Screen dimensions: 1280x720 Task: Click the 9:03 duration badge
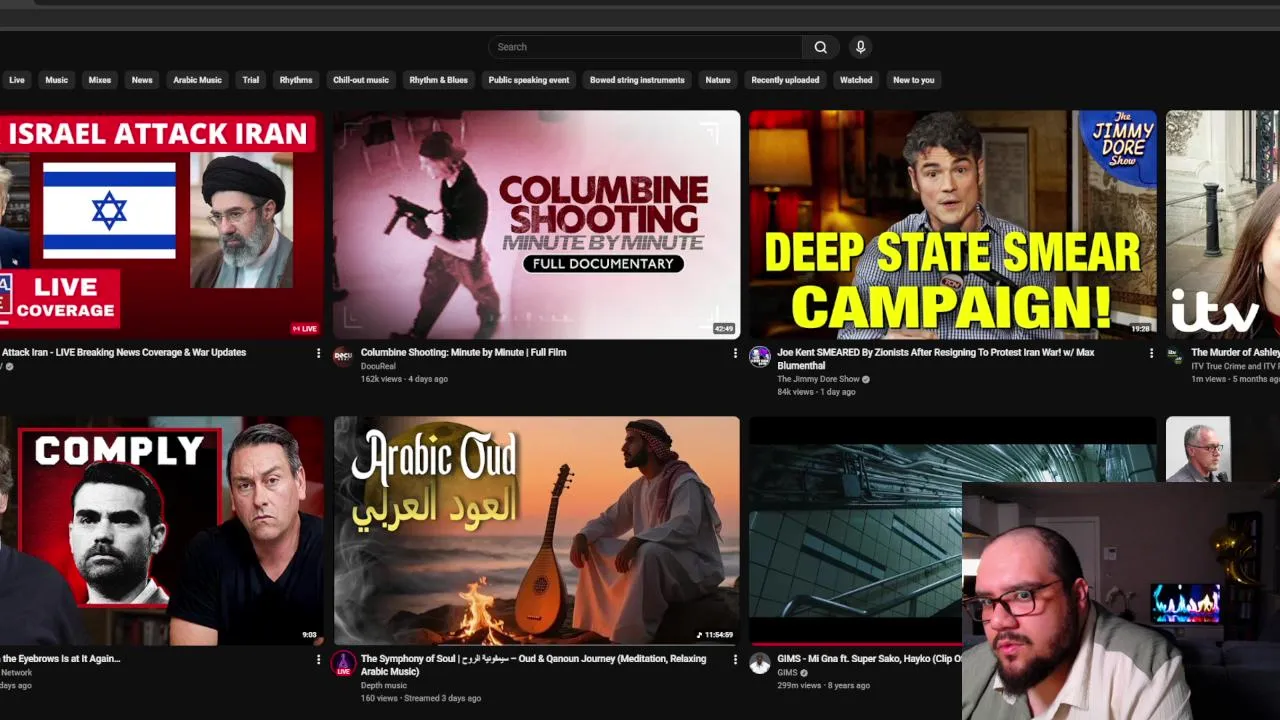coord(309,635)
